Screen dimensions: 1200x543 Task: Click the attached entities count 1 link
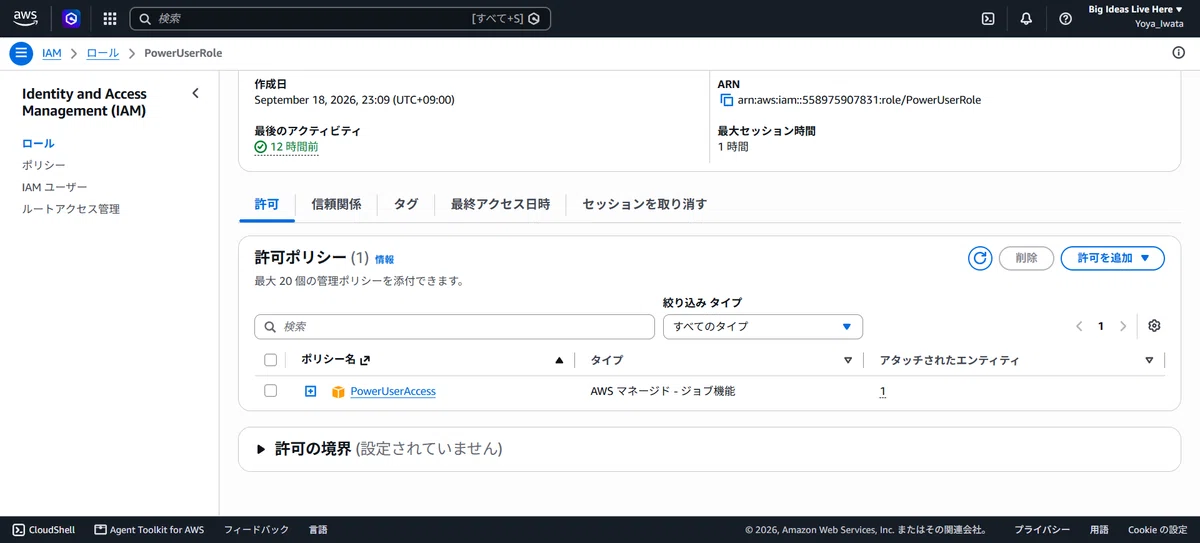point(883,392)
